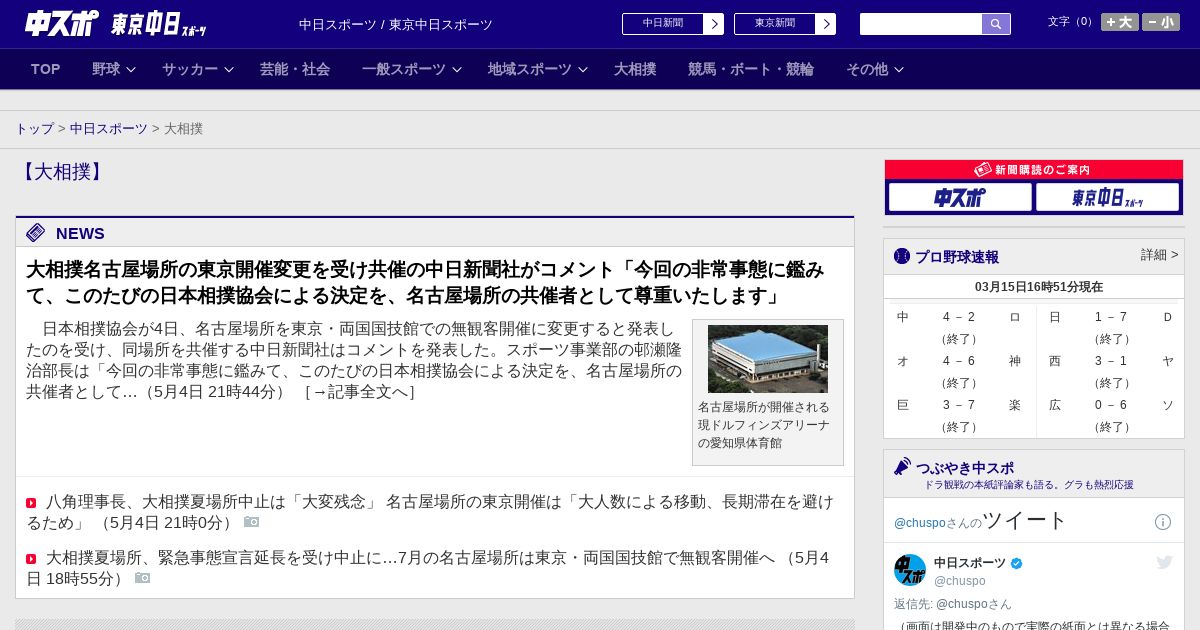This screenshot has width=1200, height=630.
Task: Open the 芸能・社会 section
Action: [x=295, y=69]
